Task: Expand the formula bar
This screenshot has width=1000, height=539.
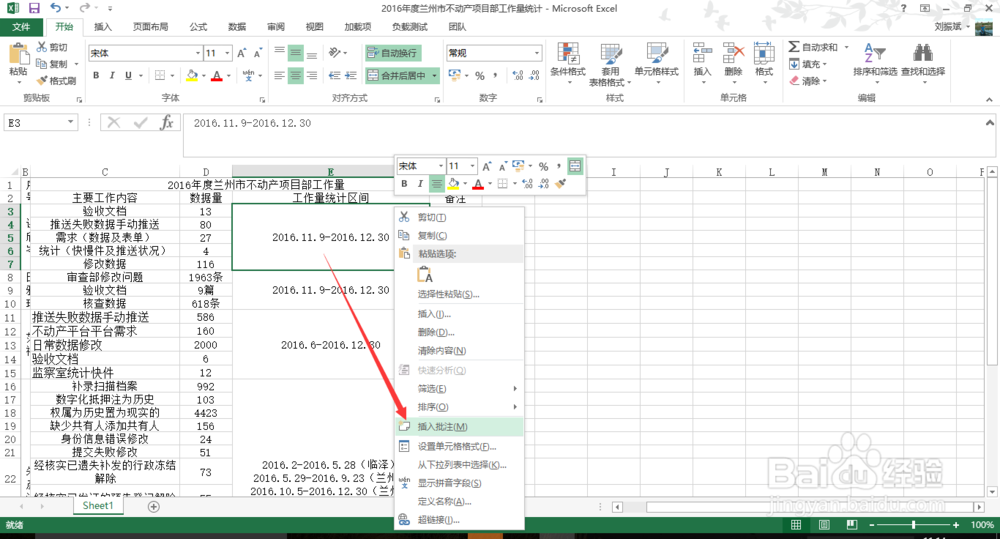Action: pyautogui.click(x=989, y=122)
